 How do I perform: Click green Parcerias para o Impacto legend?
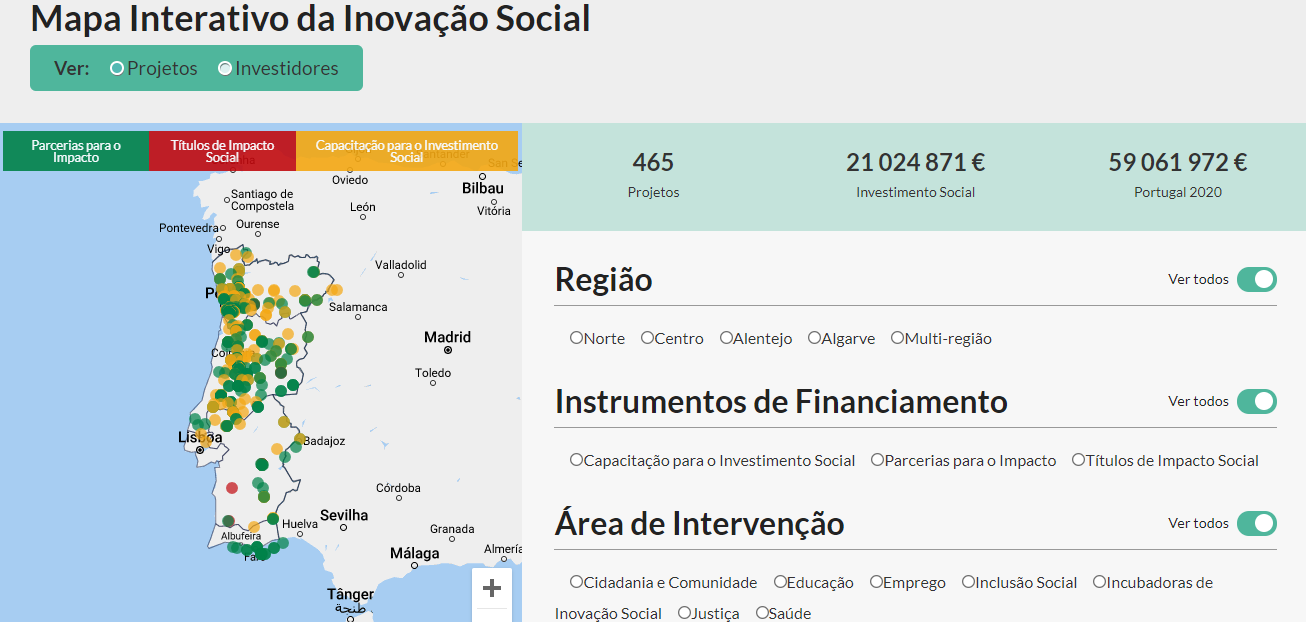[76, 151]
